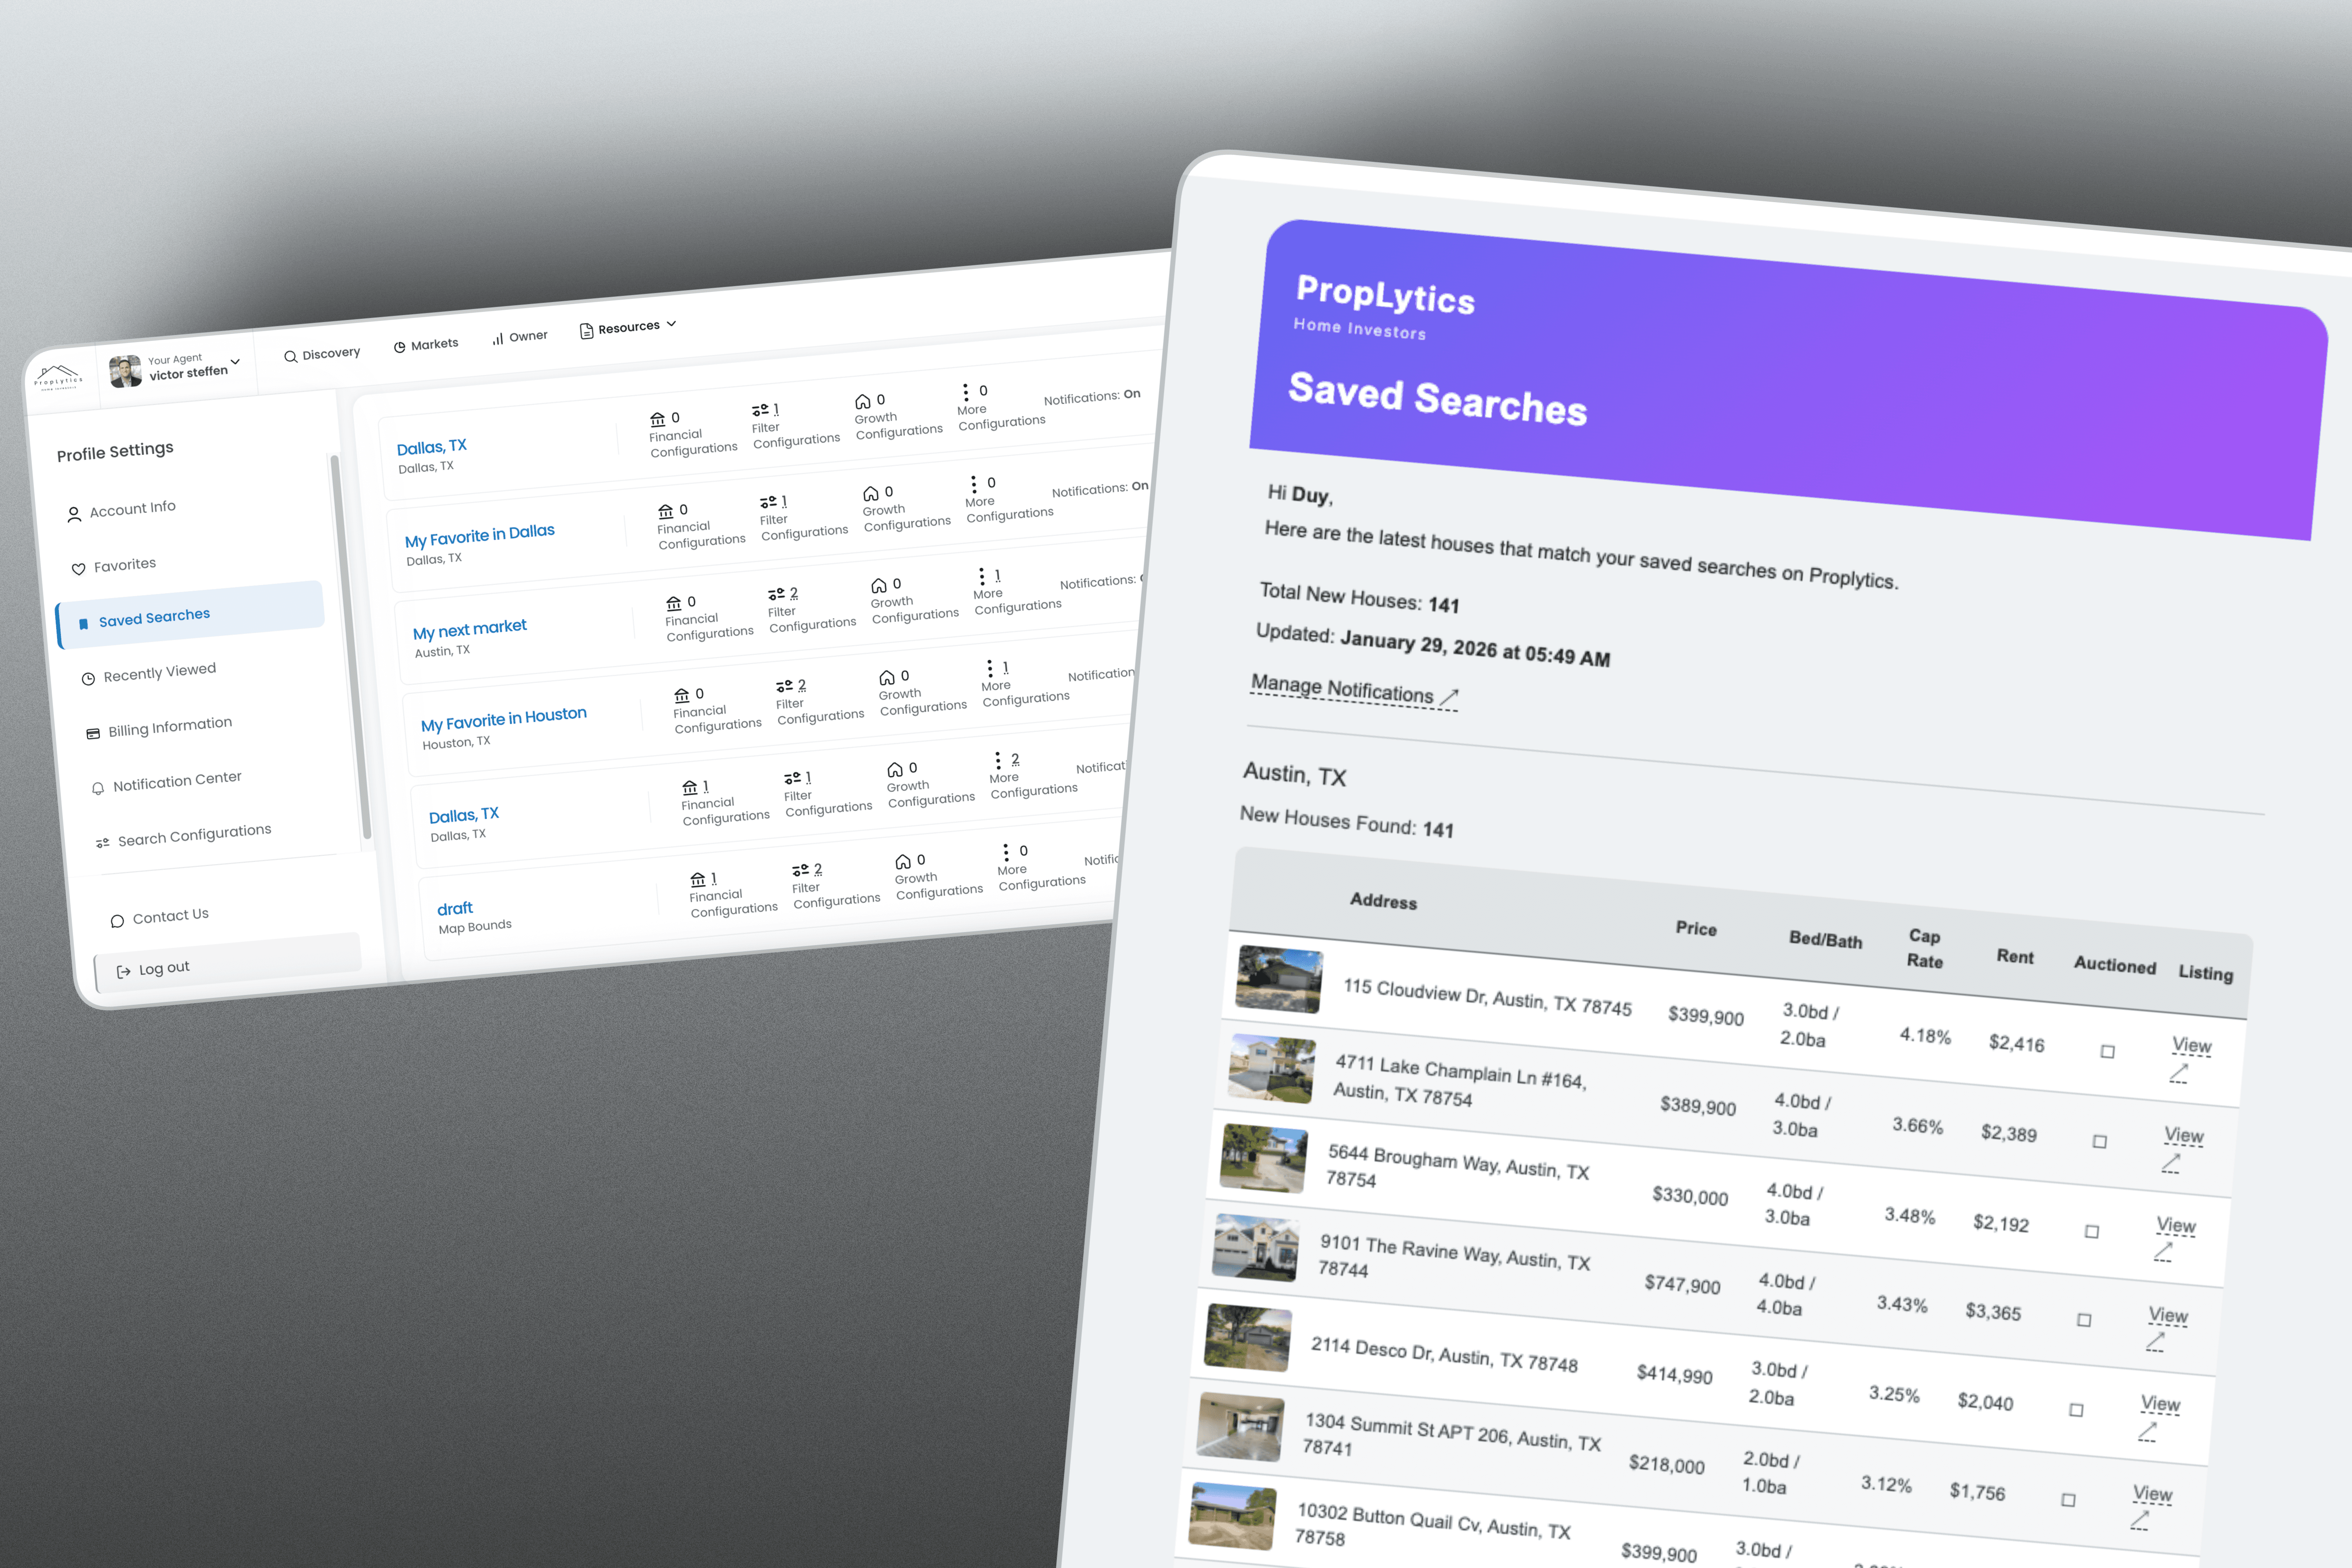This screenshot has height=1568, width=2352.
Task: Expand the Your Agent victor steffen dropdown
Action: pyautogui.click(x=235, y=362)
